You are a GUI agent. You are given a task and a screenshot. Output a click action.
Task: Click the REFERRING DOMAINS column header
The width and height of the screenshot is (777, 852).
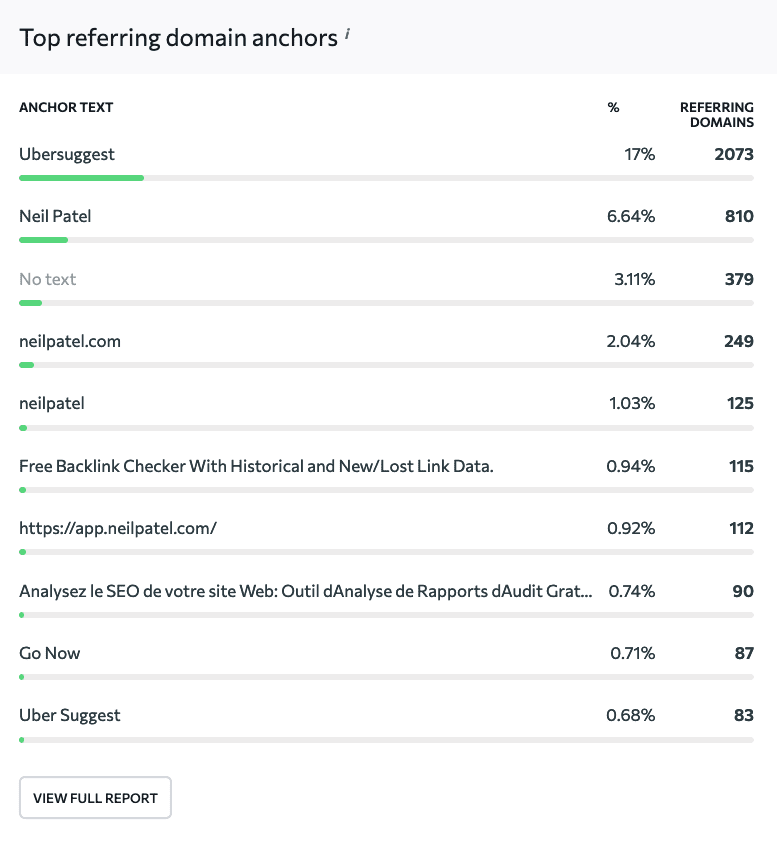click(716, 114)
